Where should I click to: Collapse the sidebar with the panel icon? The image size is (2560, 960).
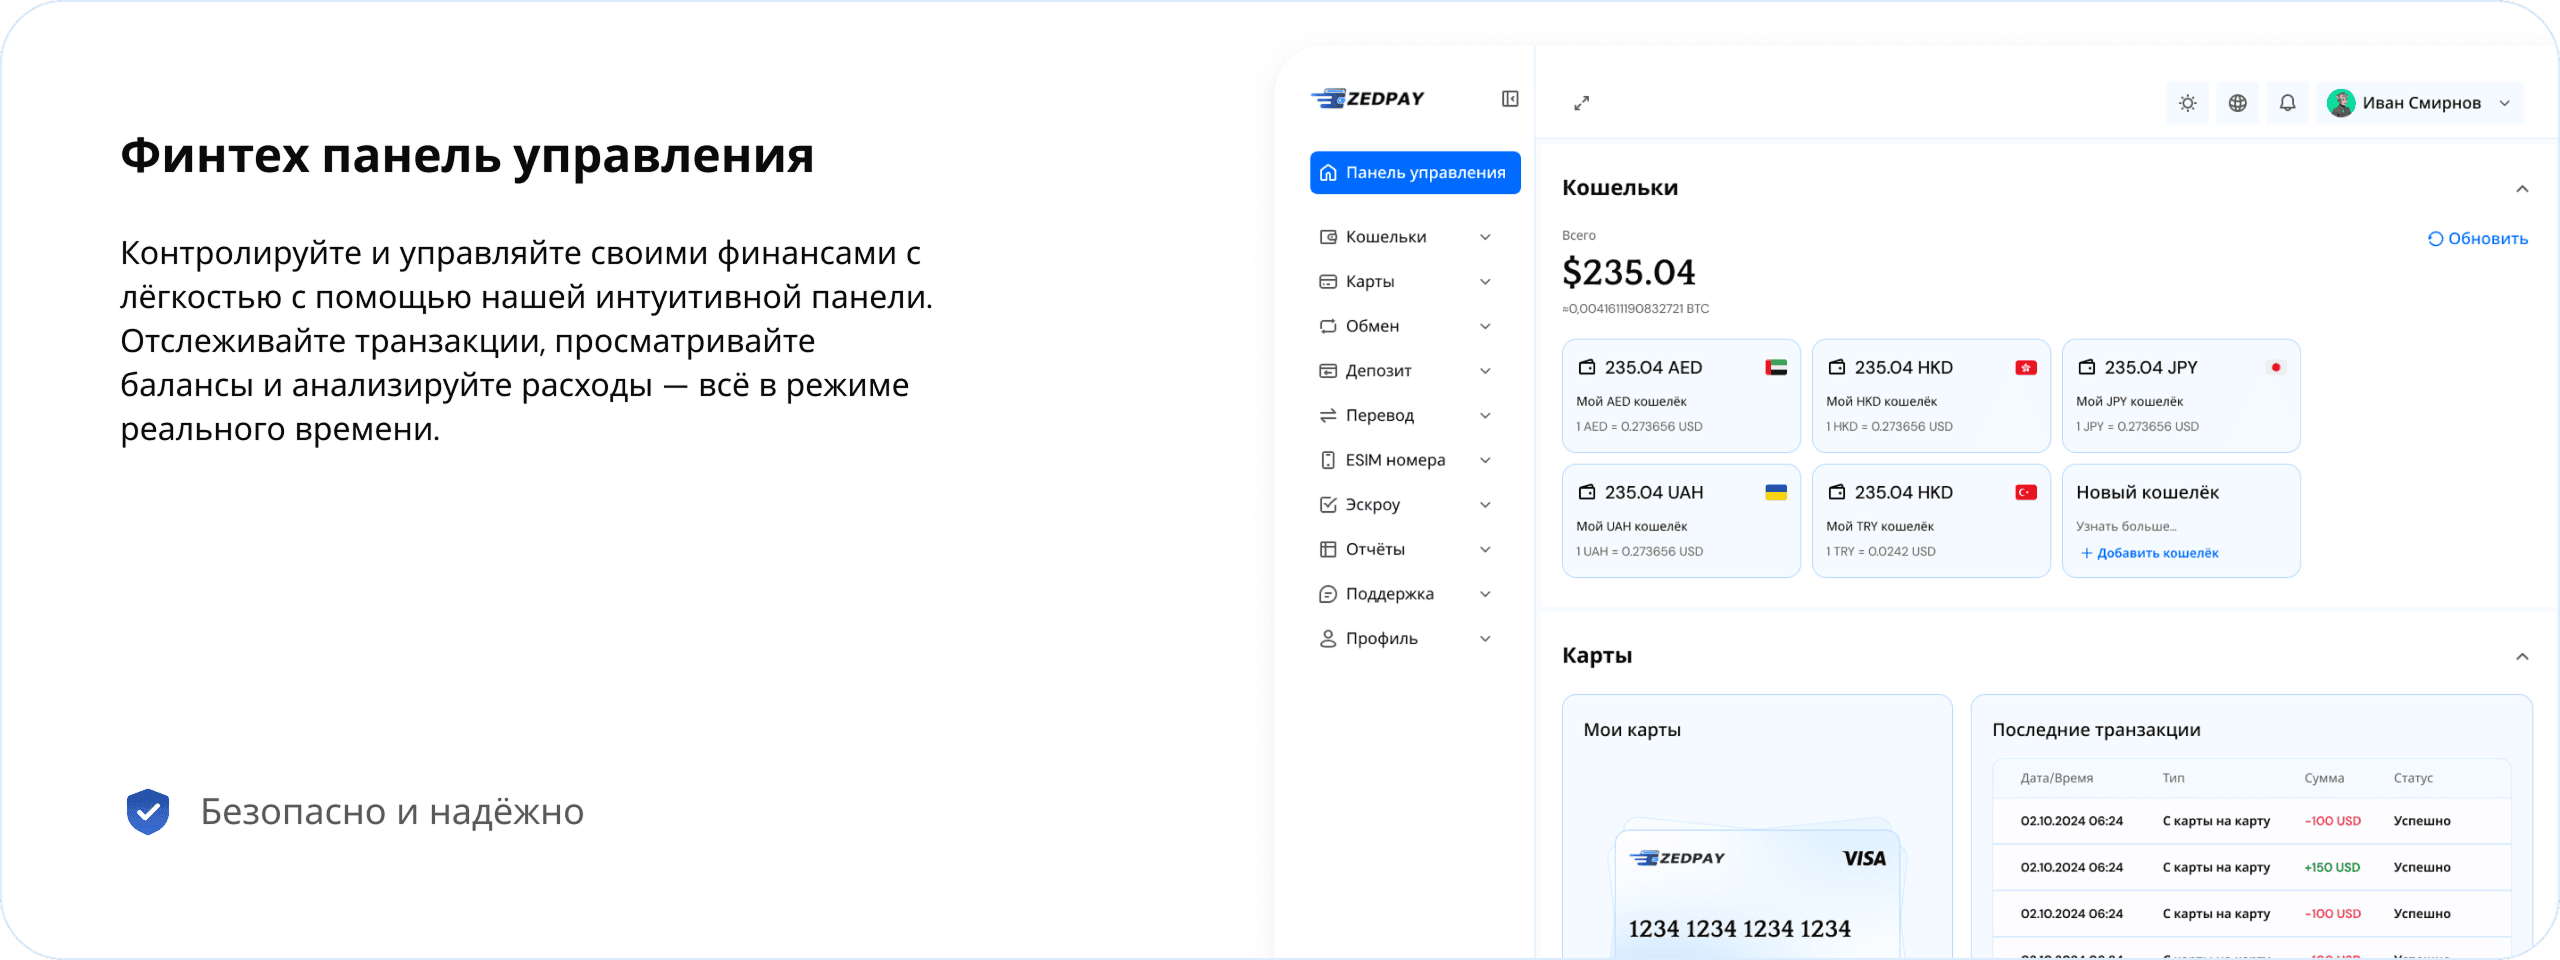click(x=1510, y=99)
